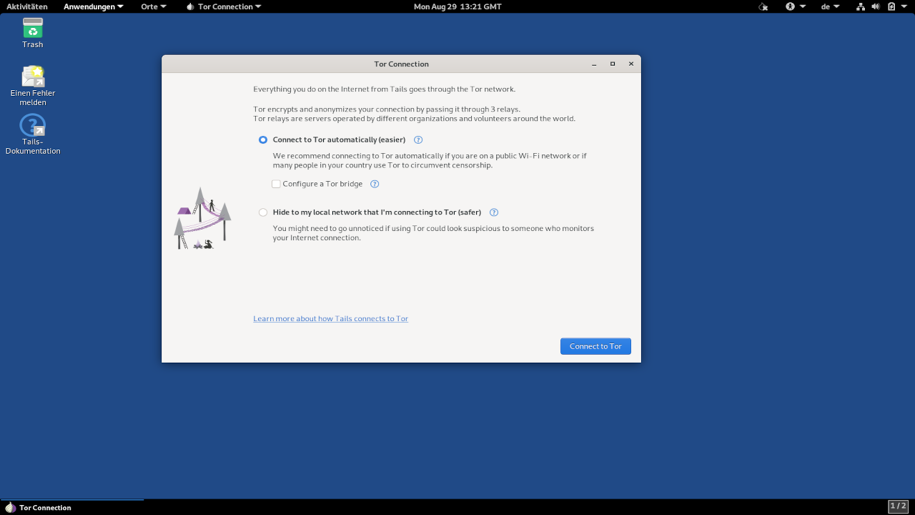Open Tails-Dokumentation desktop icon
Screen dimensions: 915x515
(33, 134)
